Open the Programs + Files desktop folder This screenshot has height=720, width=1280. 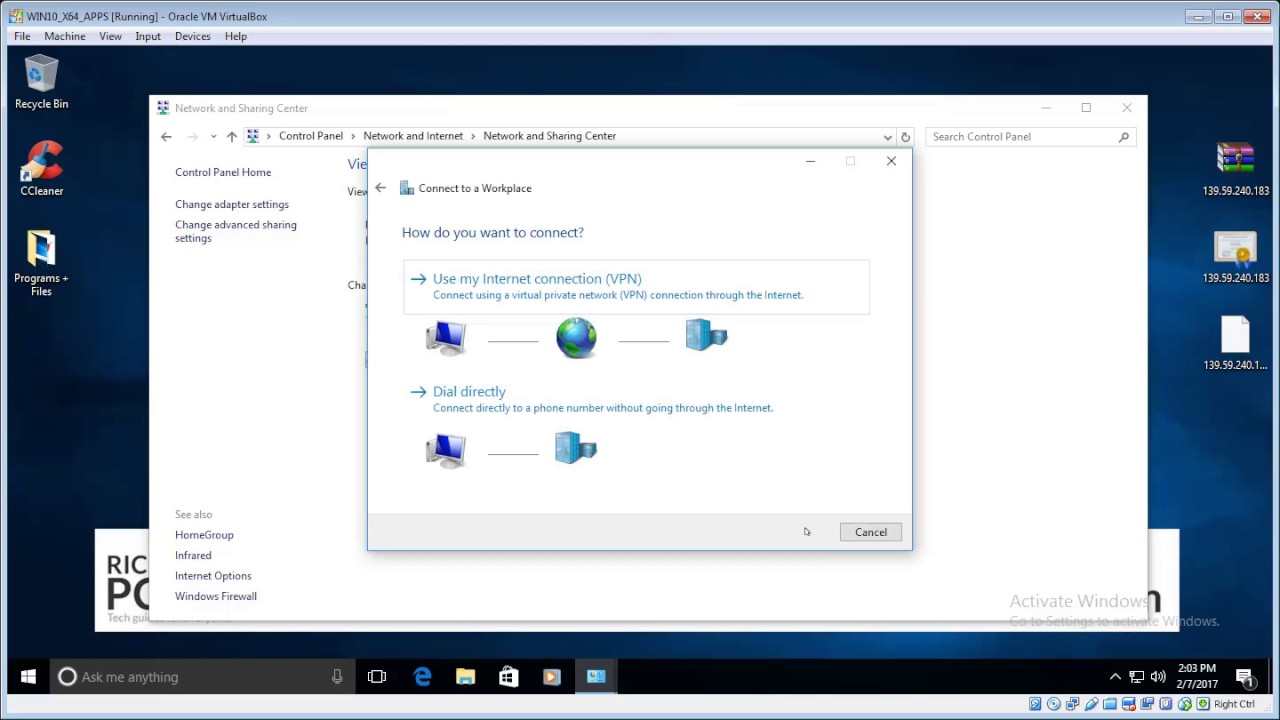click(41, 263)
